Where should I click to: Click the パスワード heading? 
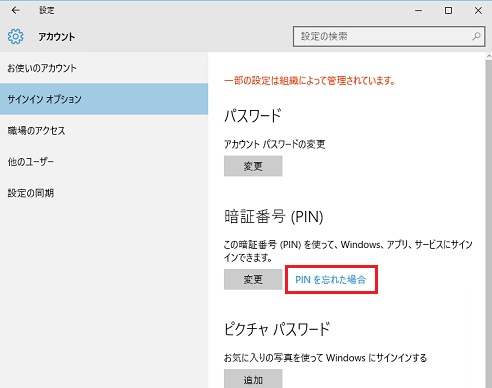(253, 116)
